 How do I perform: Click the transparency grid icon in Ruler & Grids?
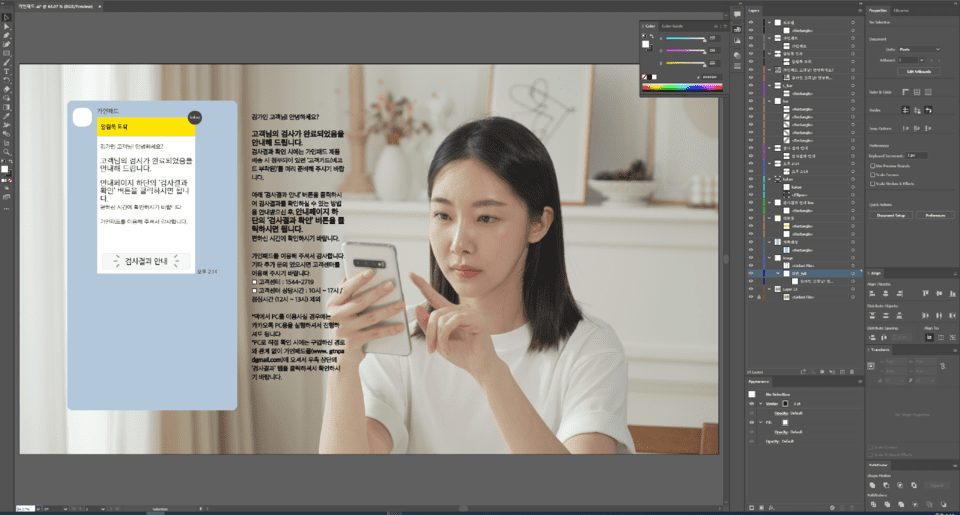coord(928,92)
